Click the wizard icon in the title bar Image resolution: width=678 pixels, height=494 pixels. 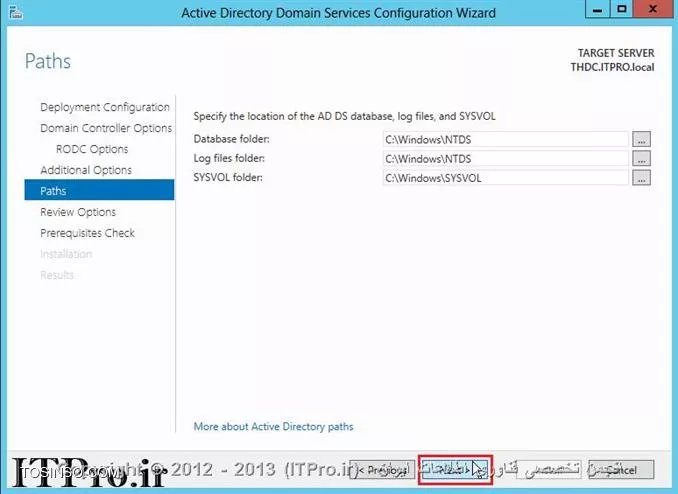tap(16, 12)
